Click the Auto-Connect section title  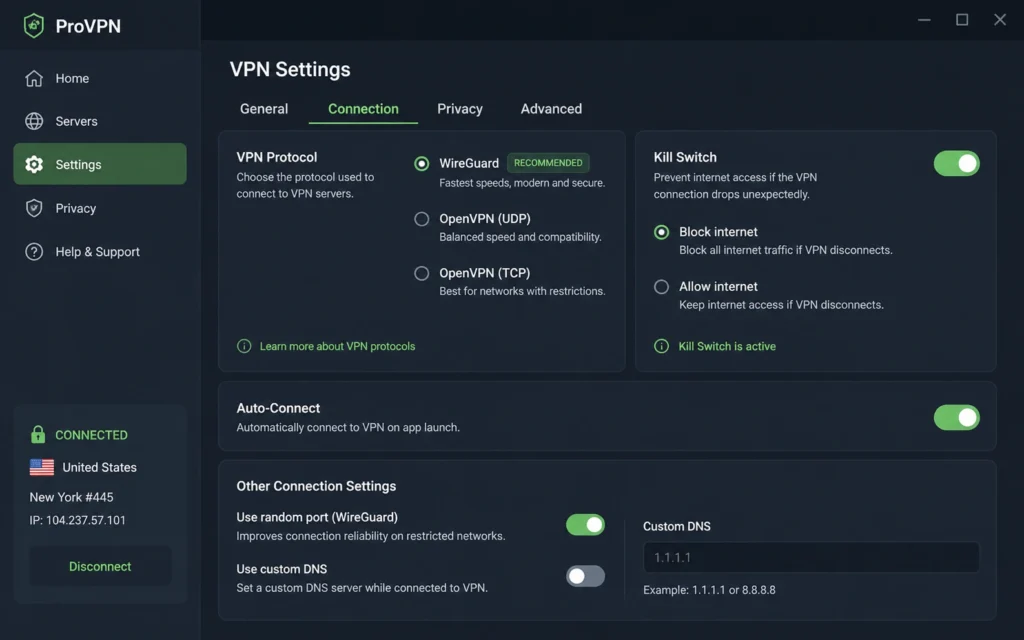[x=278, y=408]
